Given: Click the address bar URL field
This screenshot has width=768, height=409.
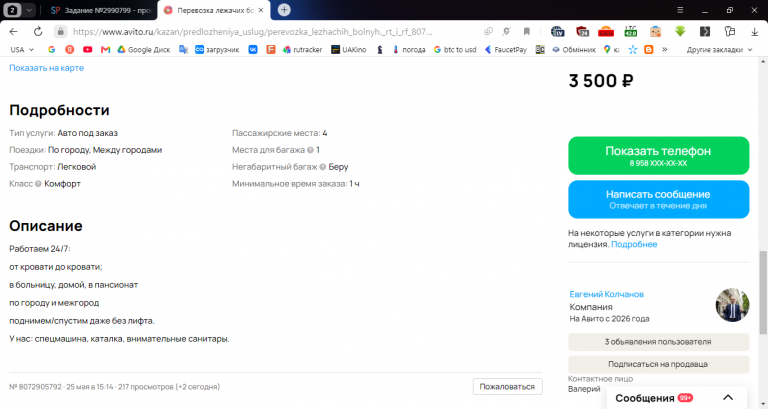Looking at the screenshot, I should pyautogui.click(x=252, y=31).
